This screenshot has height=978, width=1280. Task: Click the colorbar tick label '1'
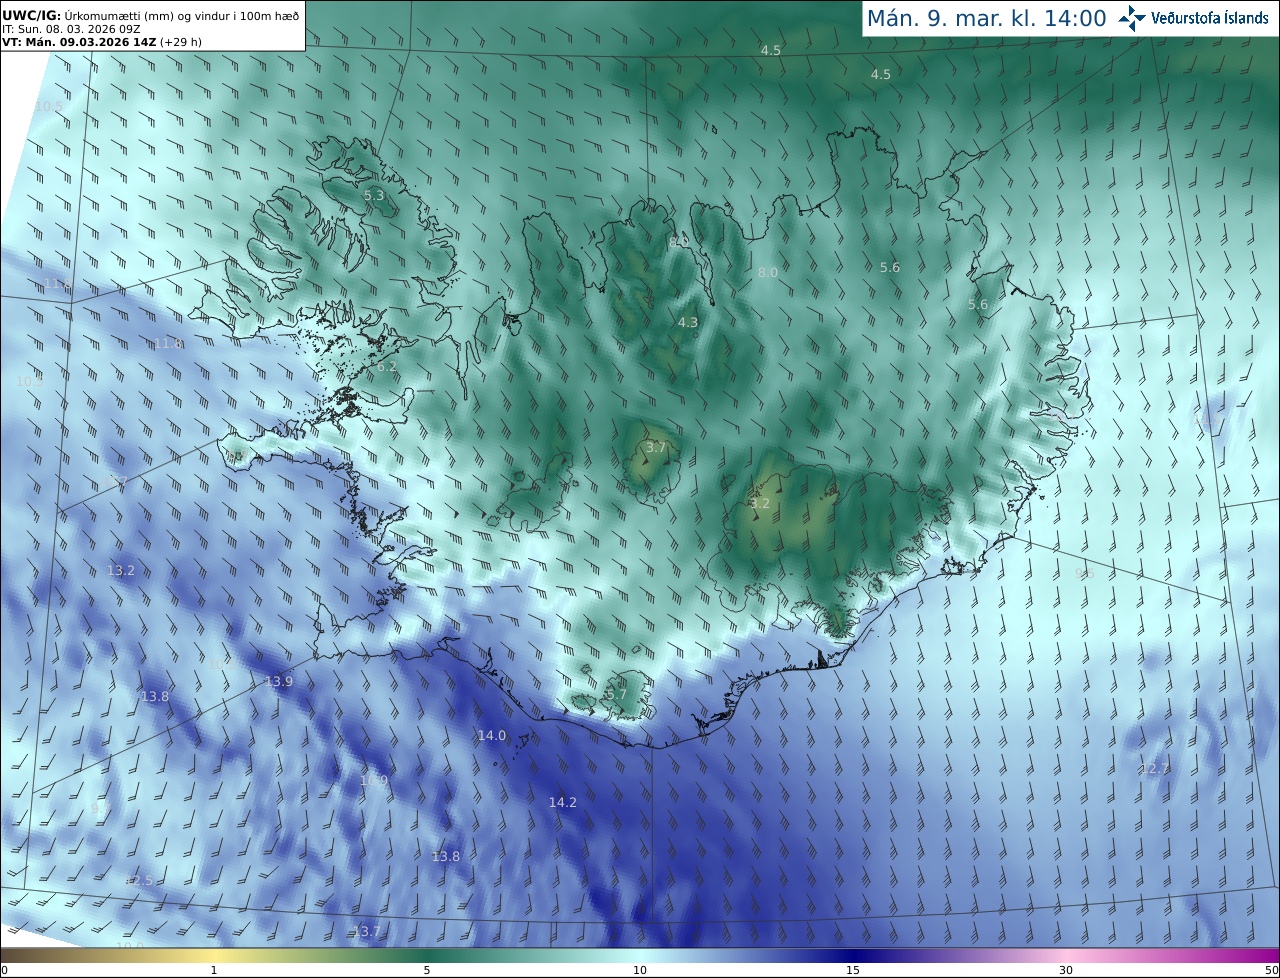click(213, 970)
